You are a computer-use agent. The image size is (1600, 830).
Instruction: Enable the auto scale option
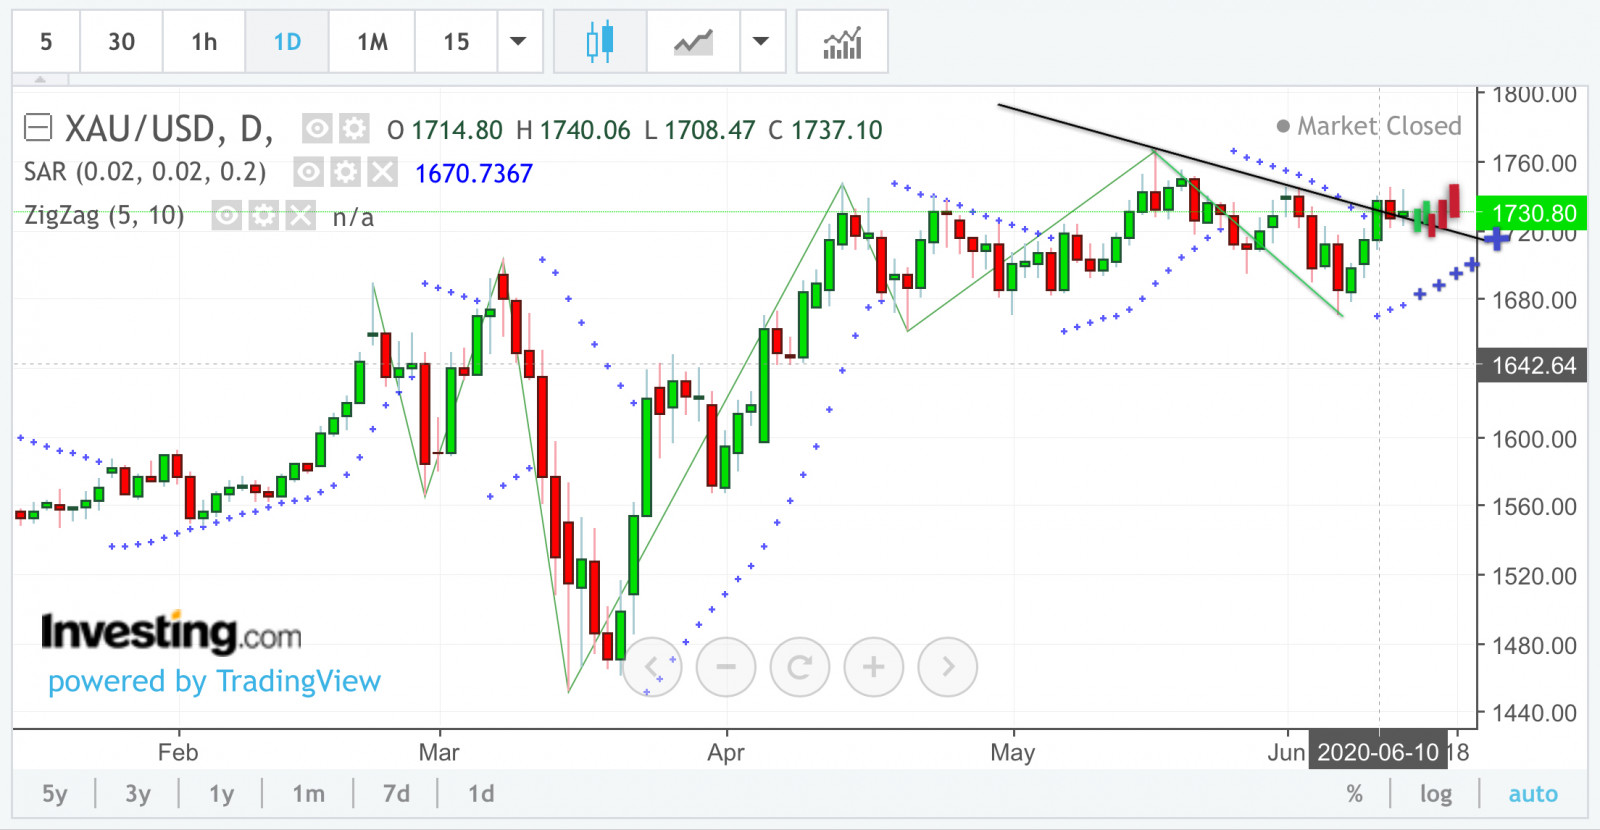click(1532, 794)
